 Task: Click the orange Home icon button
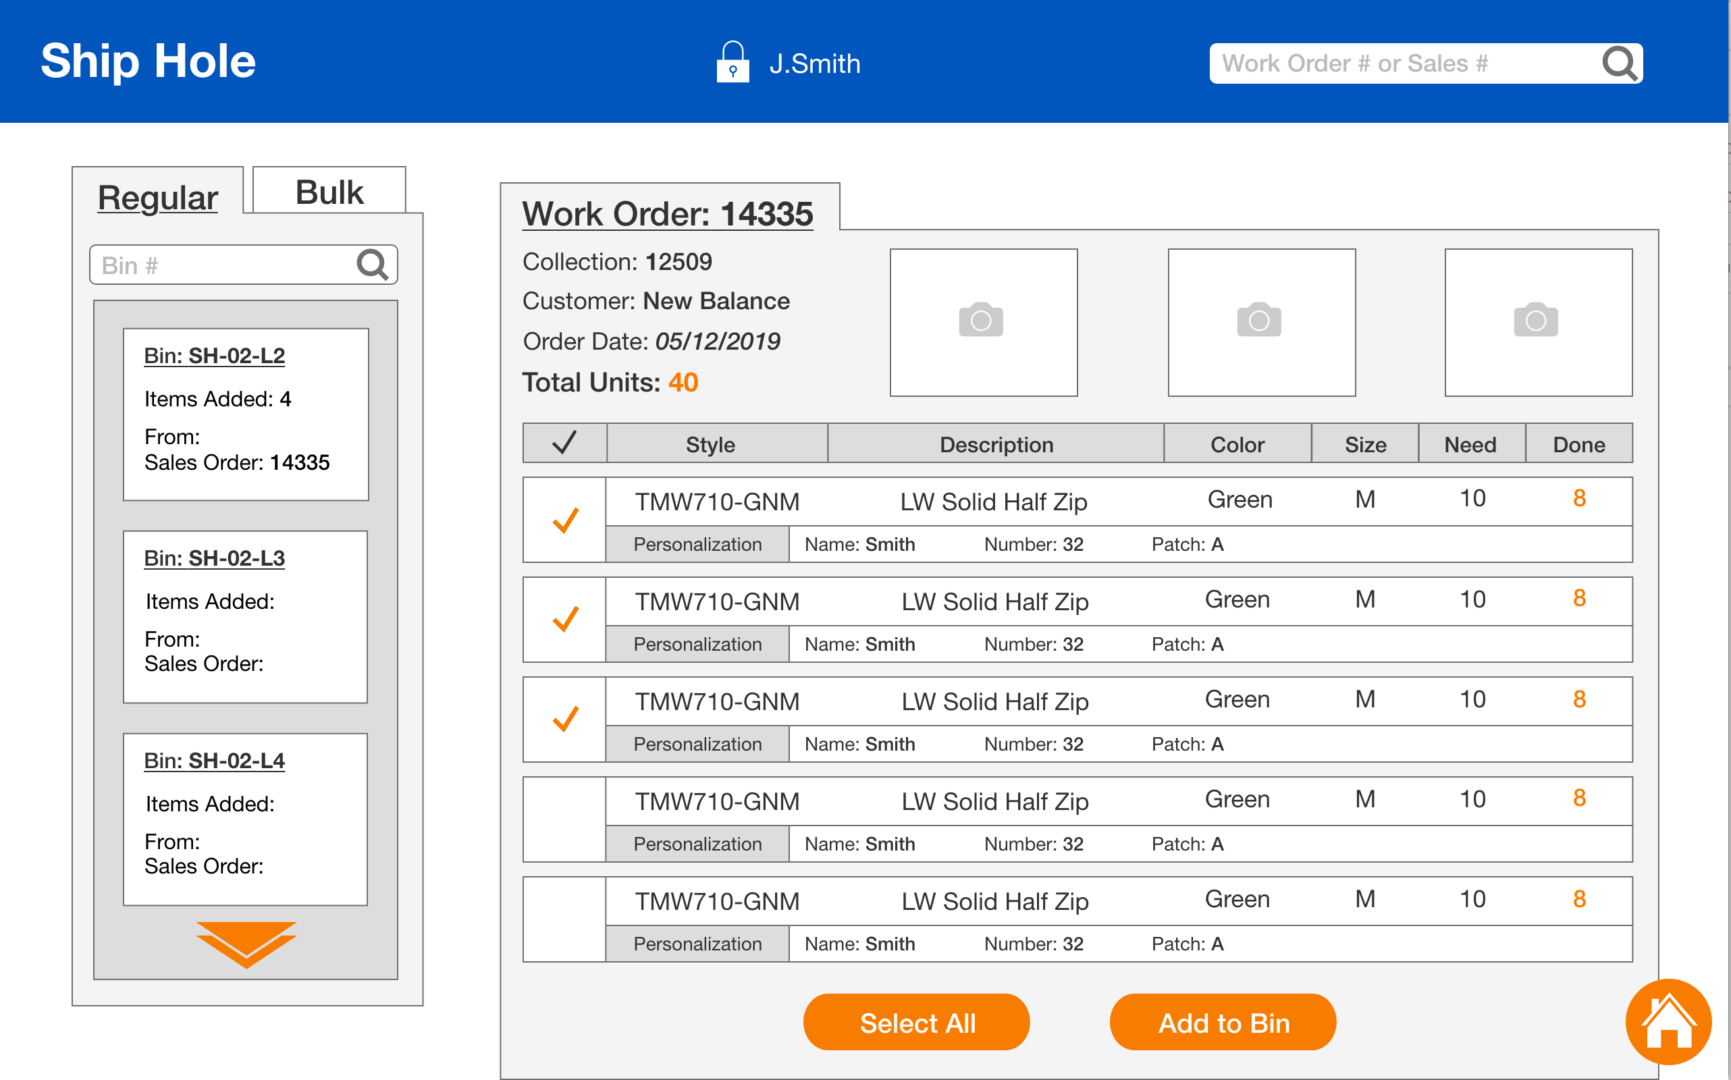coord(1668,1022)
